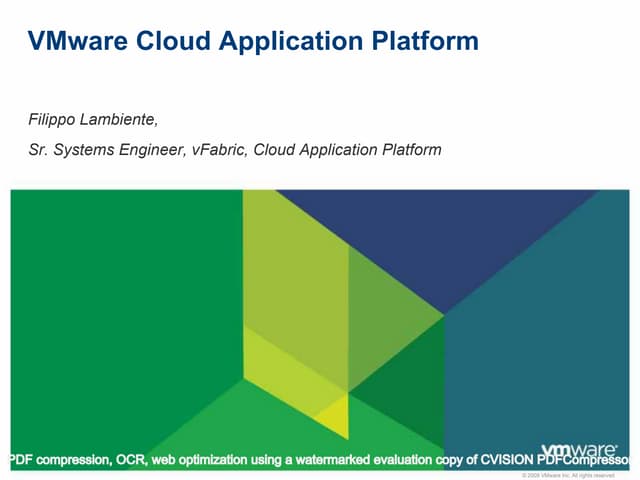
Task: Click the lime-yellow shape below the olive panel
Action: tap(290, 360)
